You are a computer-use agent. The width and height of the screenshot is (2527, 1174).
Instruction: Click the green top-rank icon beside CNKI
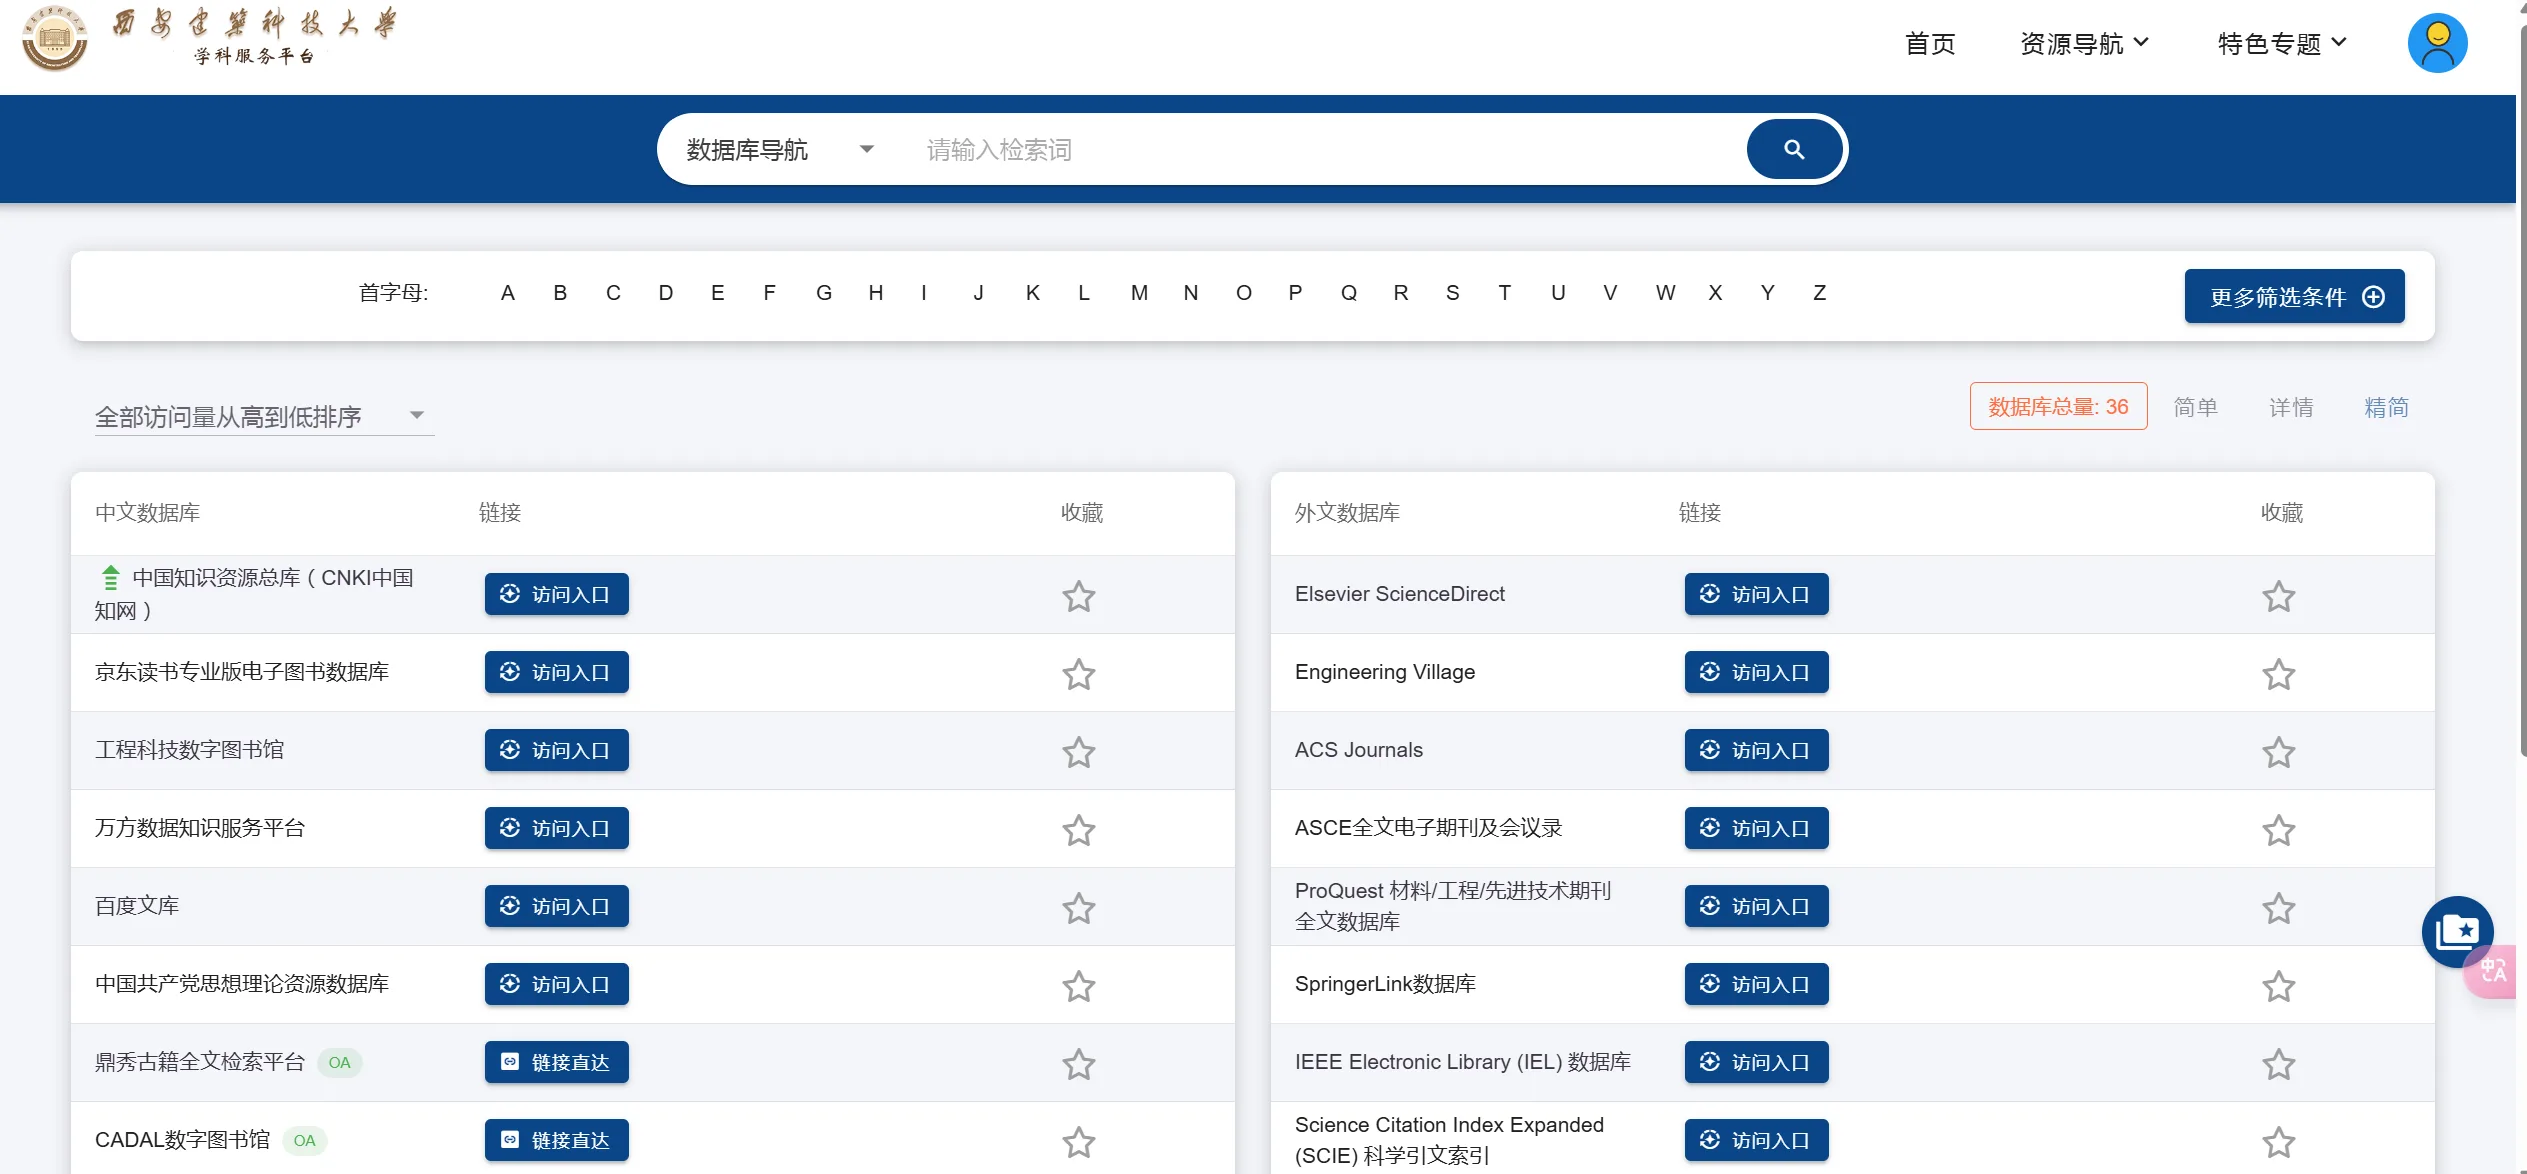pos(111,577)
